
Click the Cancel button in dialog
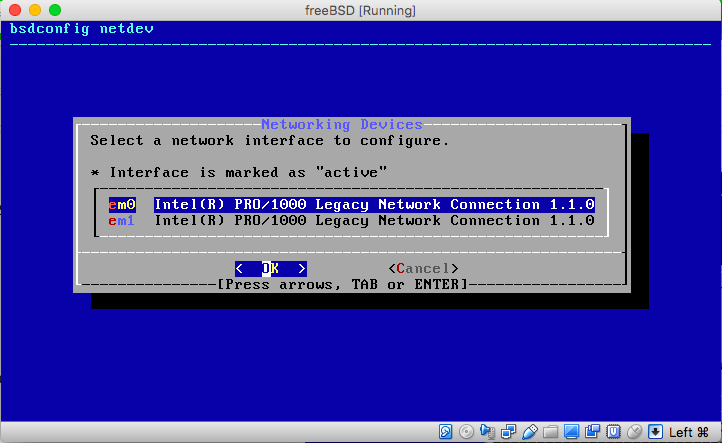[x=424, y=268]
